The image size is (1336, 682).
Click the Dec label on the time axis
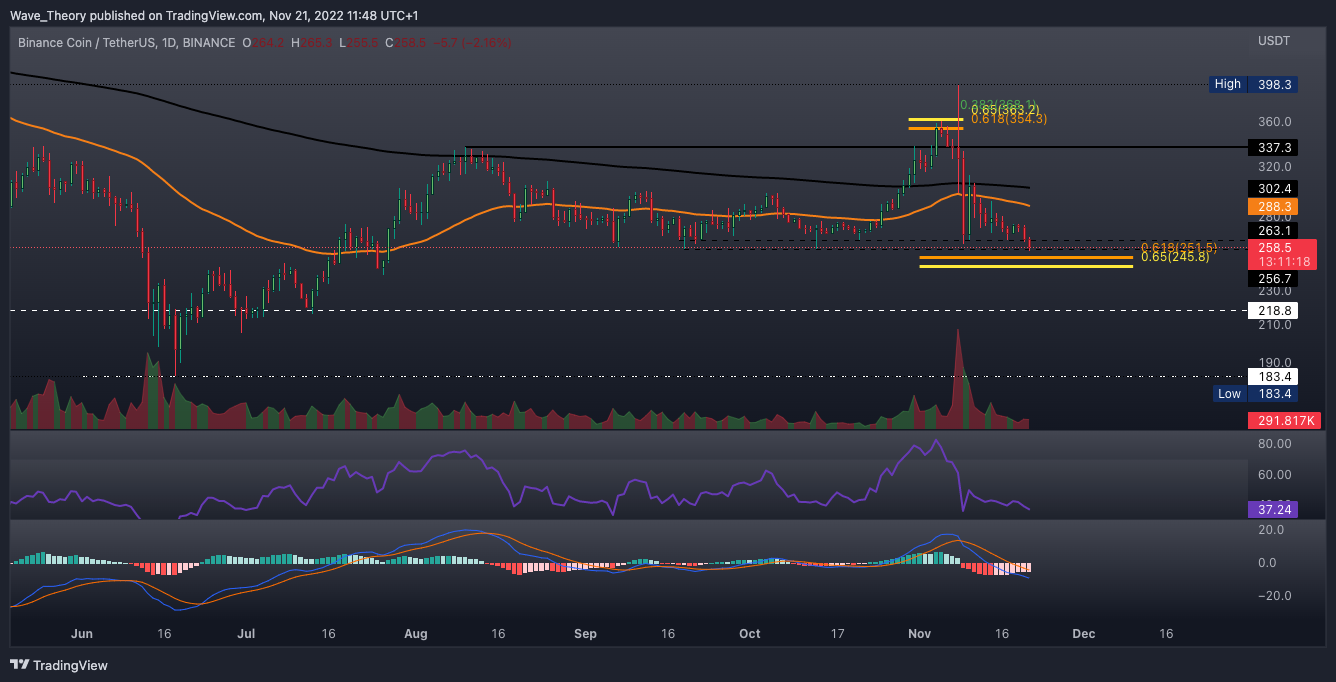(x=1083, y=634)
